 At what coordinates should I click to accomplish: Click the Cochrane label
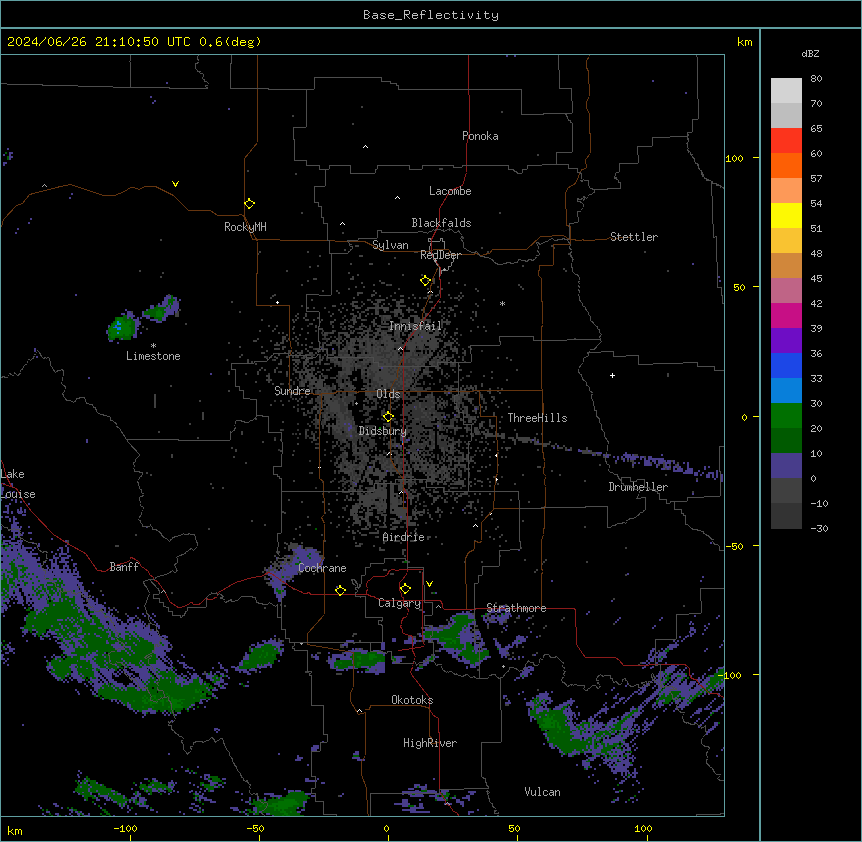coord(322,568)
